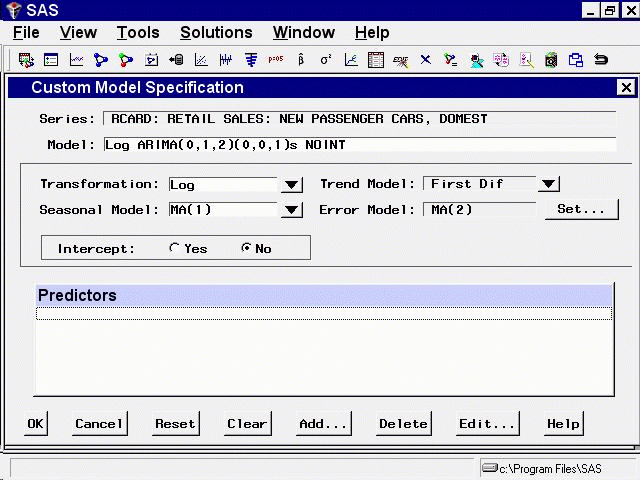
Task: Click the document with pencil icon
Action: click(526, 60)
